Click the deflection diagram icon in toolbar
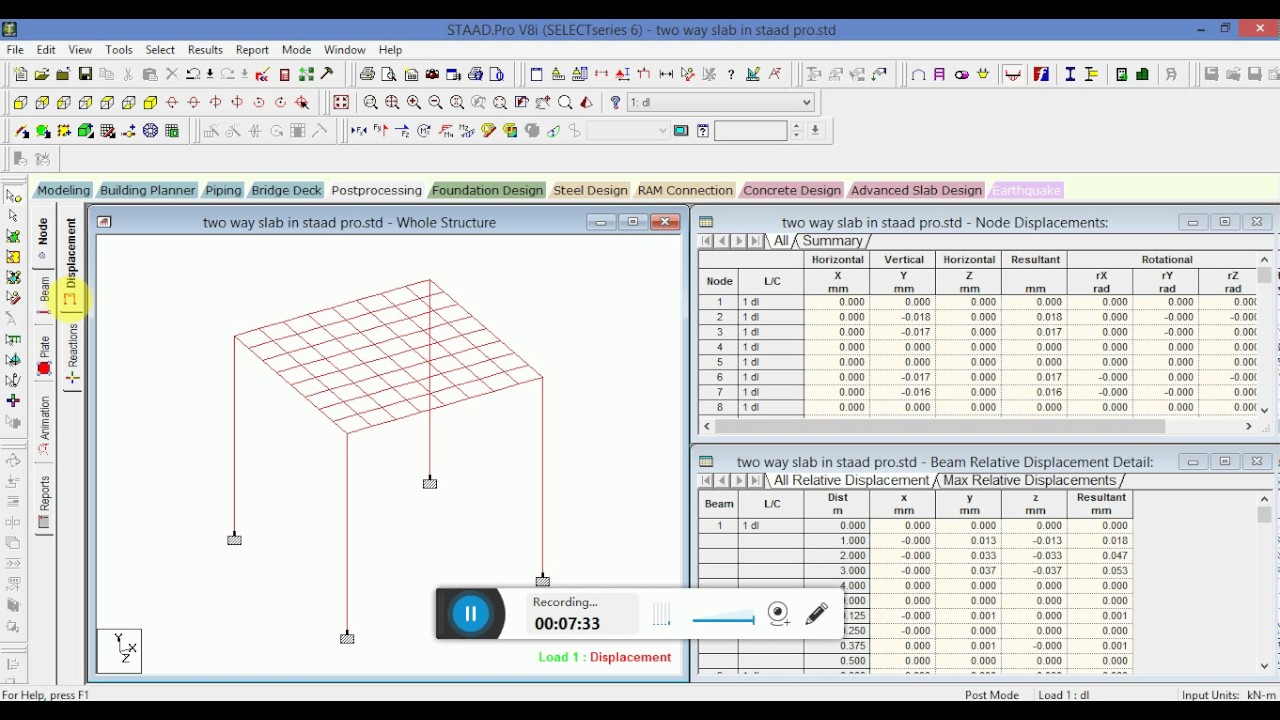1280x720 pixels. tap(1013, 74)
